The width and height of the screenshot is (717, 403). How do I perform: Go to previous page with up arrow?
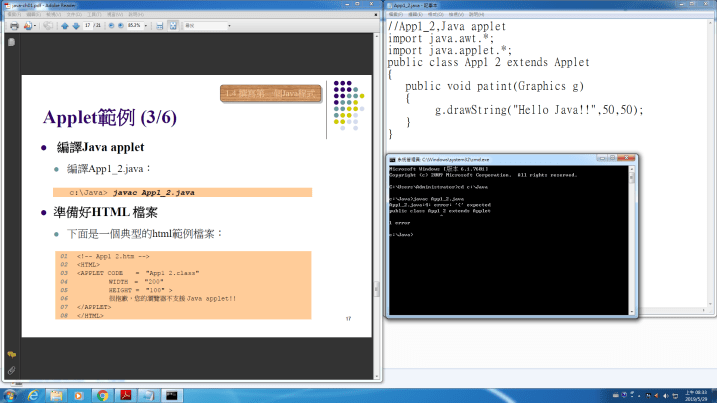tap(65, 26)
